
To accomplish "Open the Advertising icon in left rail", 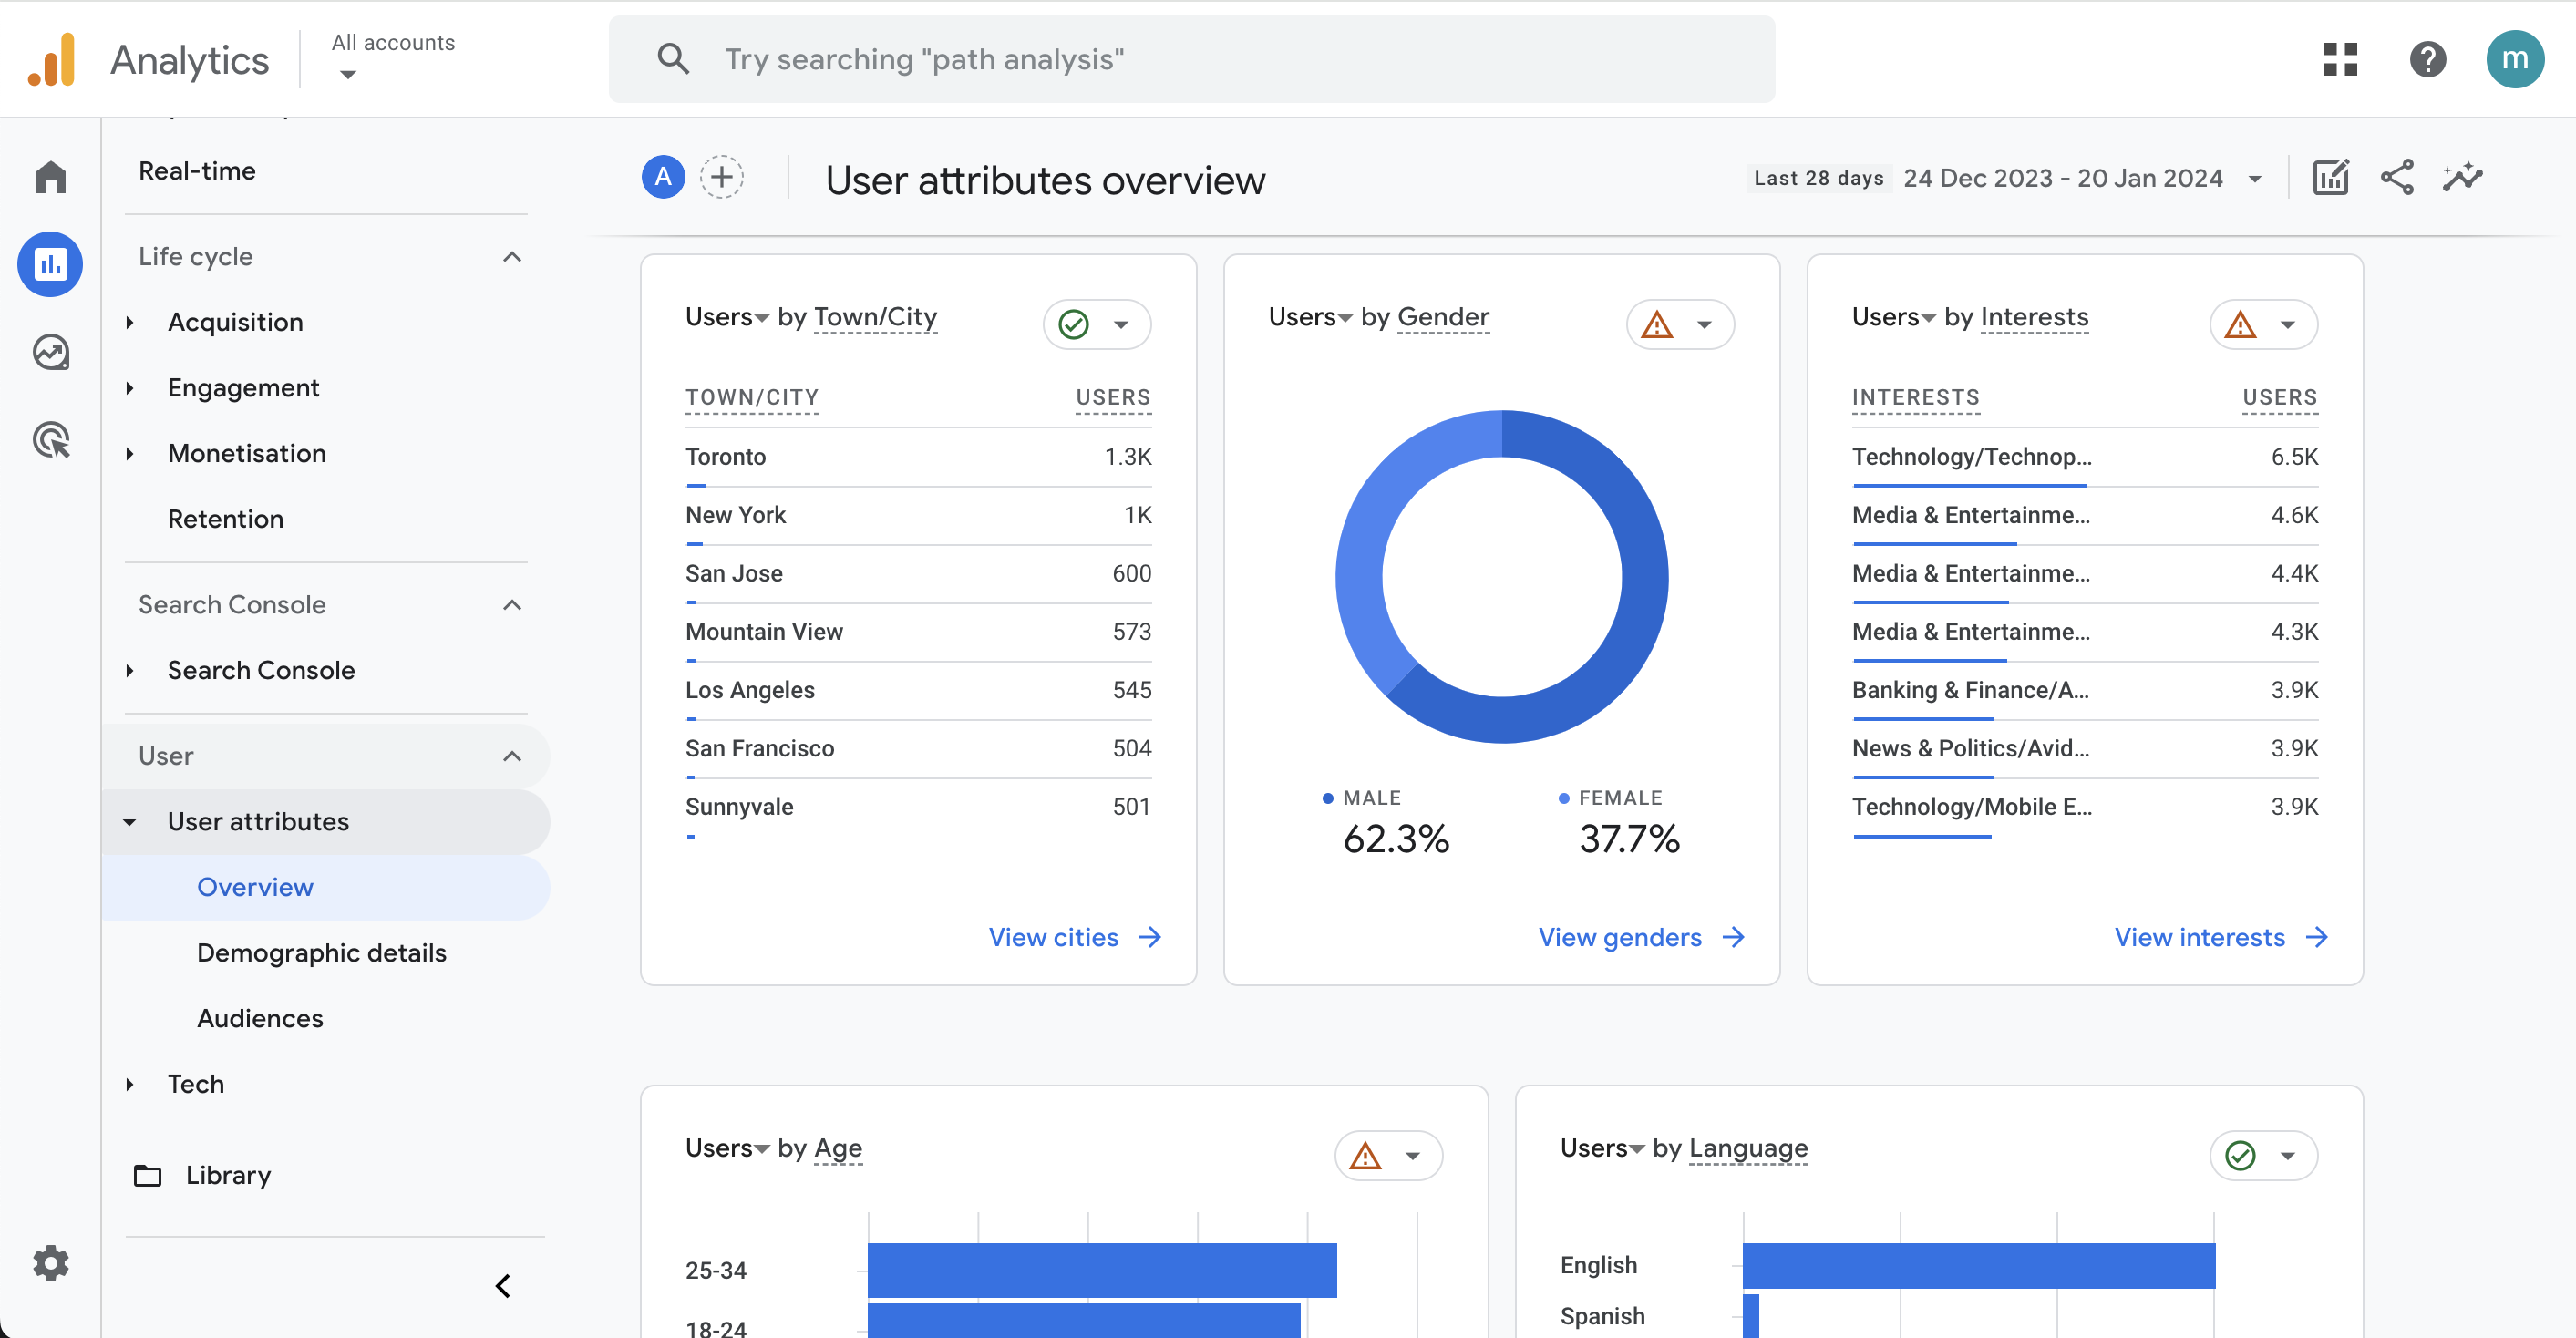I will tap(50, 440).
